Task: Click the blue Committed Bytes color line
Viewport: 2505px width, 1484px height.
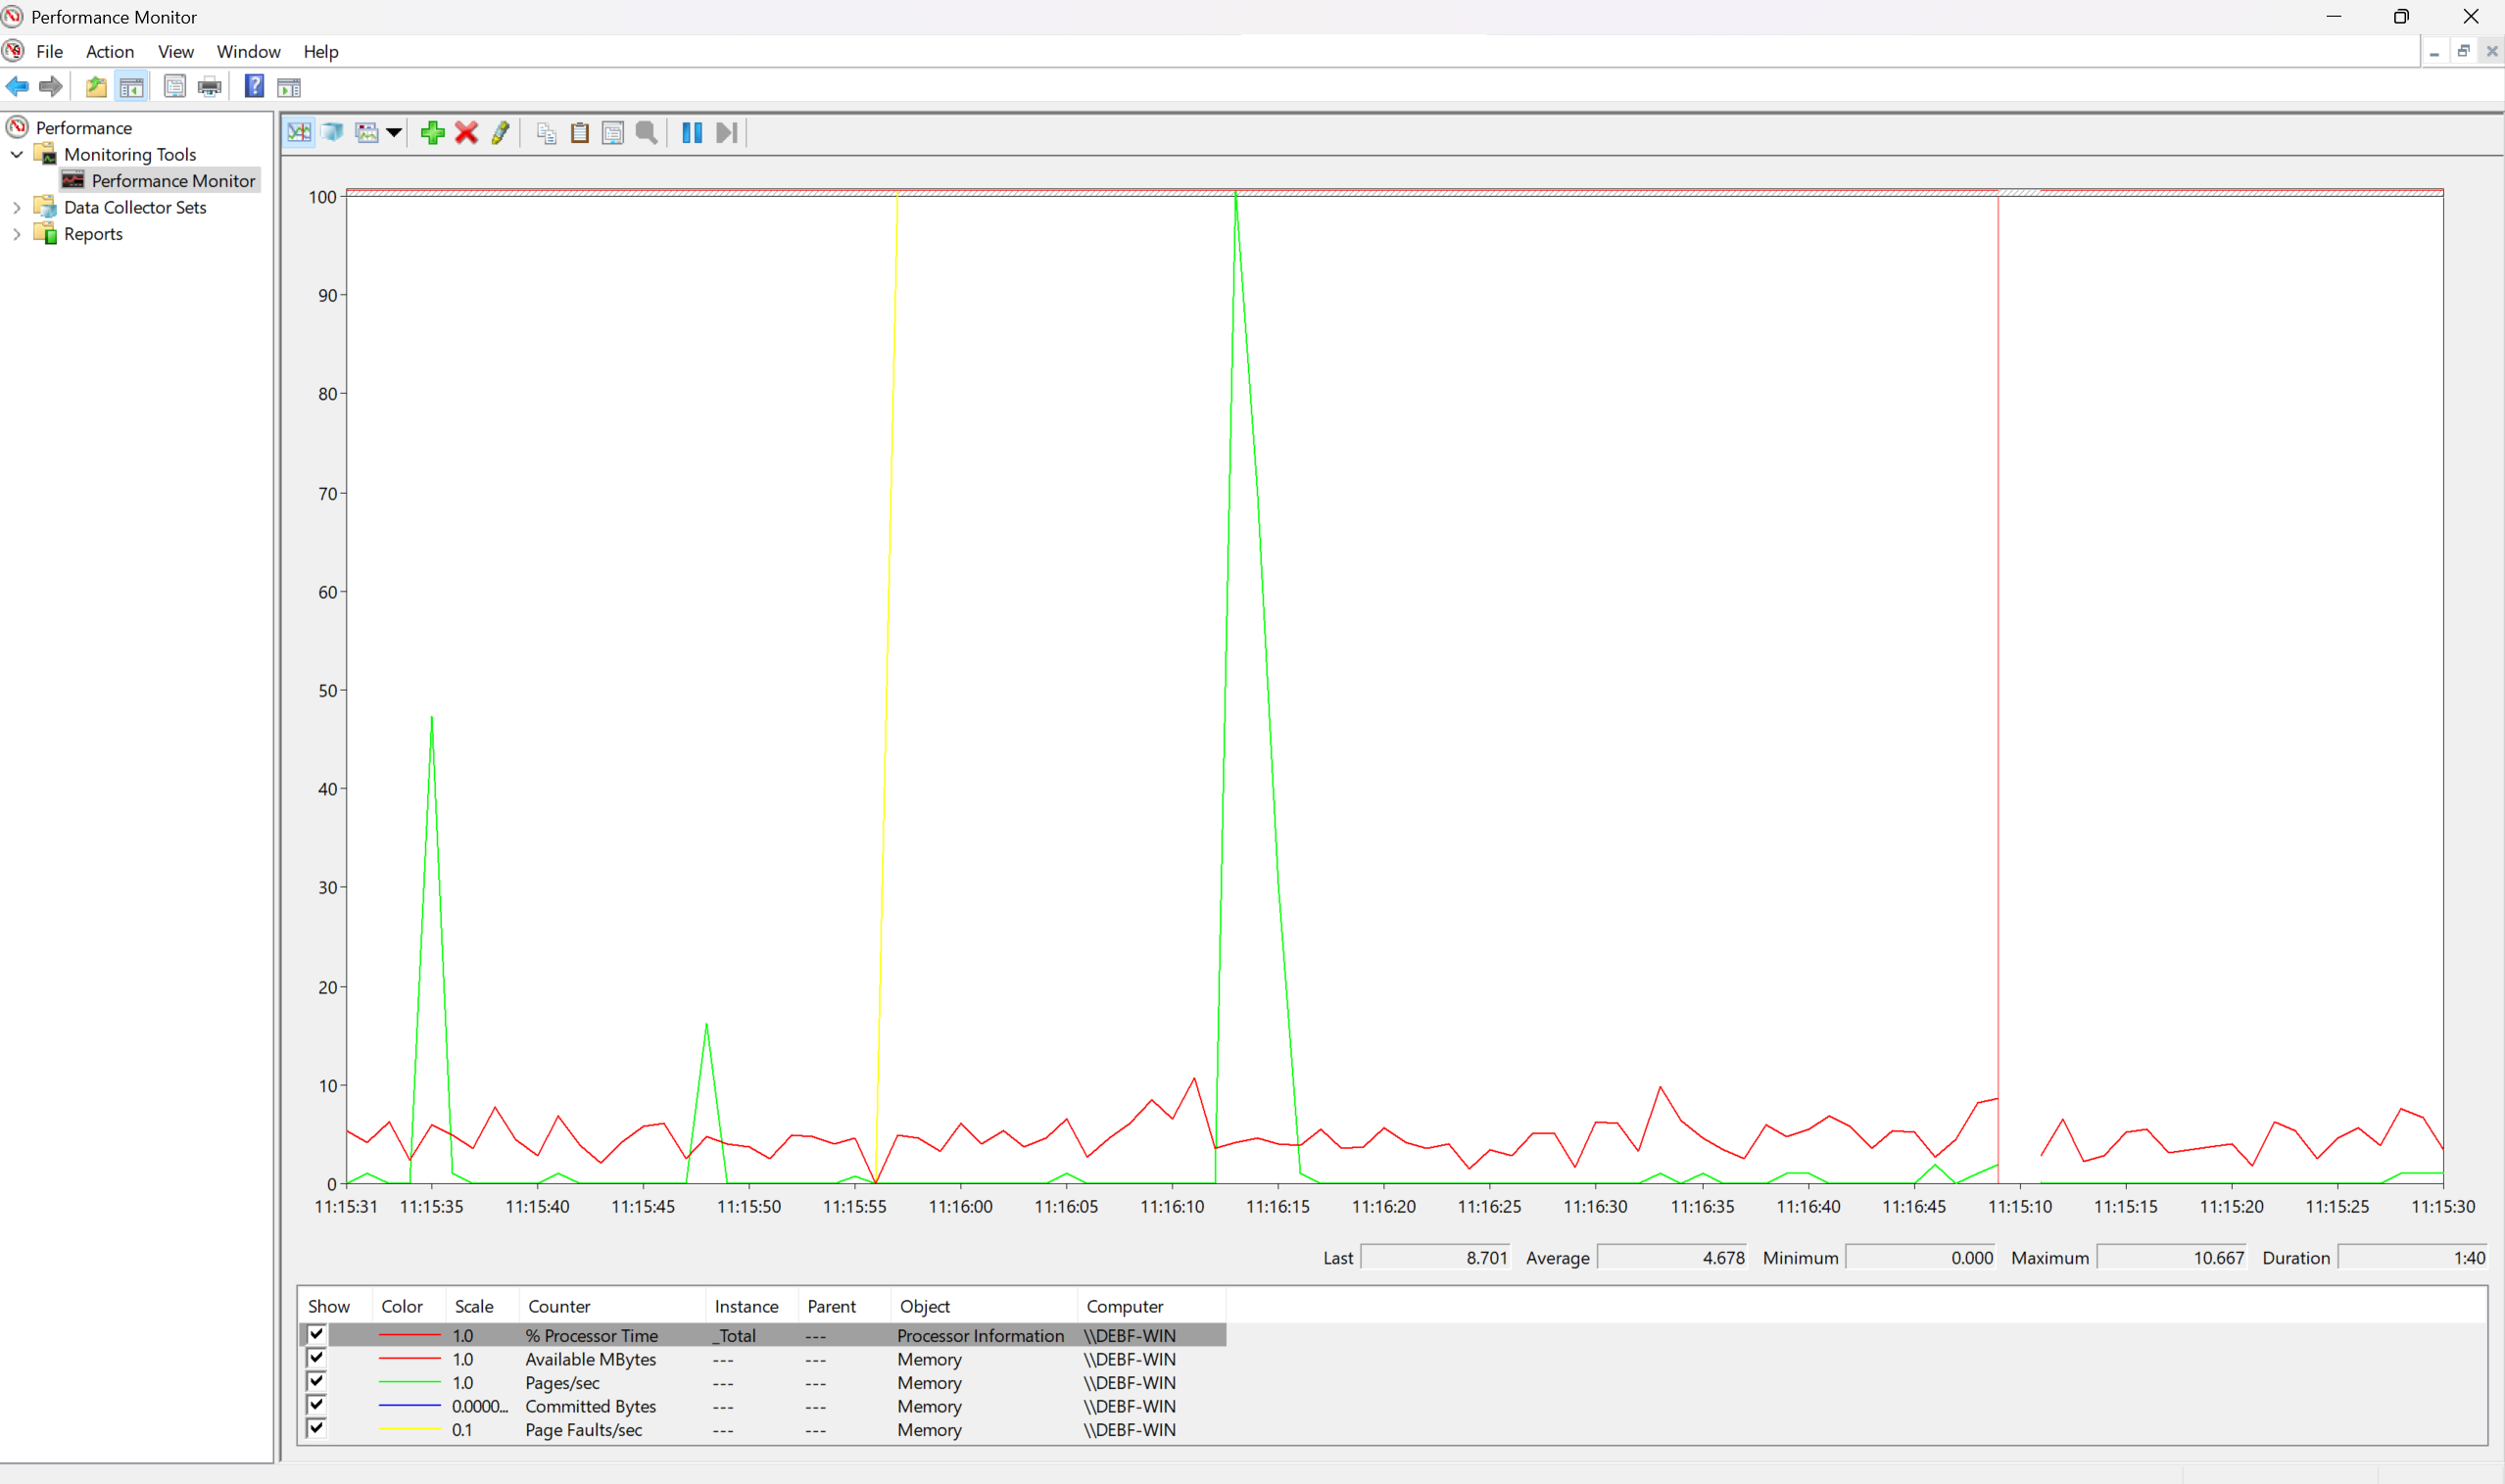Action: click(x=409, y=1406)
